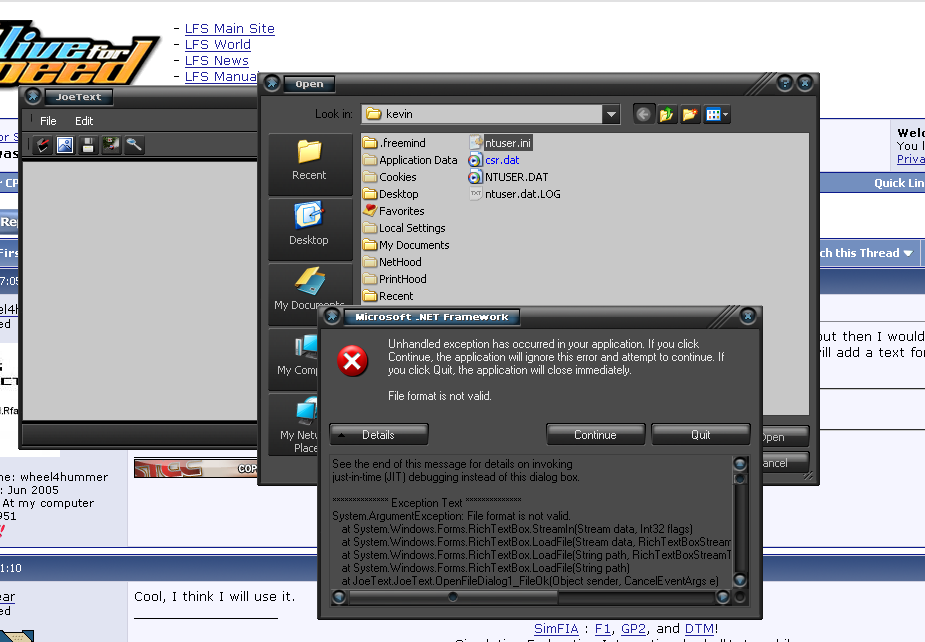This screenshot has height=642, width=925.
Task: Open the DTM link in the signature
Action: point(699,629)
